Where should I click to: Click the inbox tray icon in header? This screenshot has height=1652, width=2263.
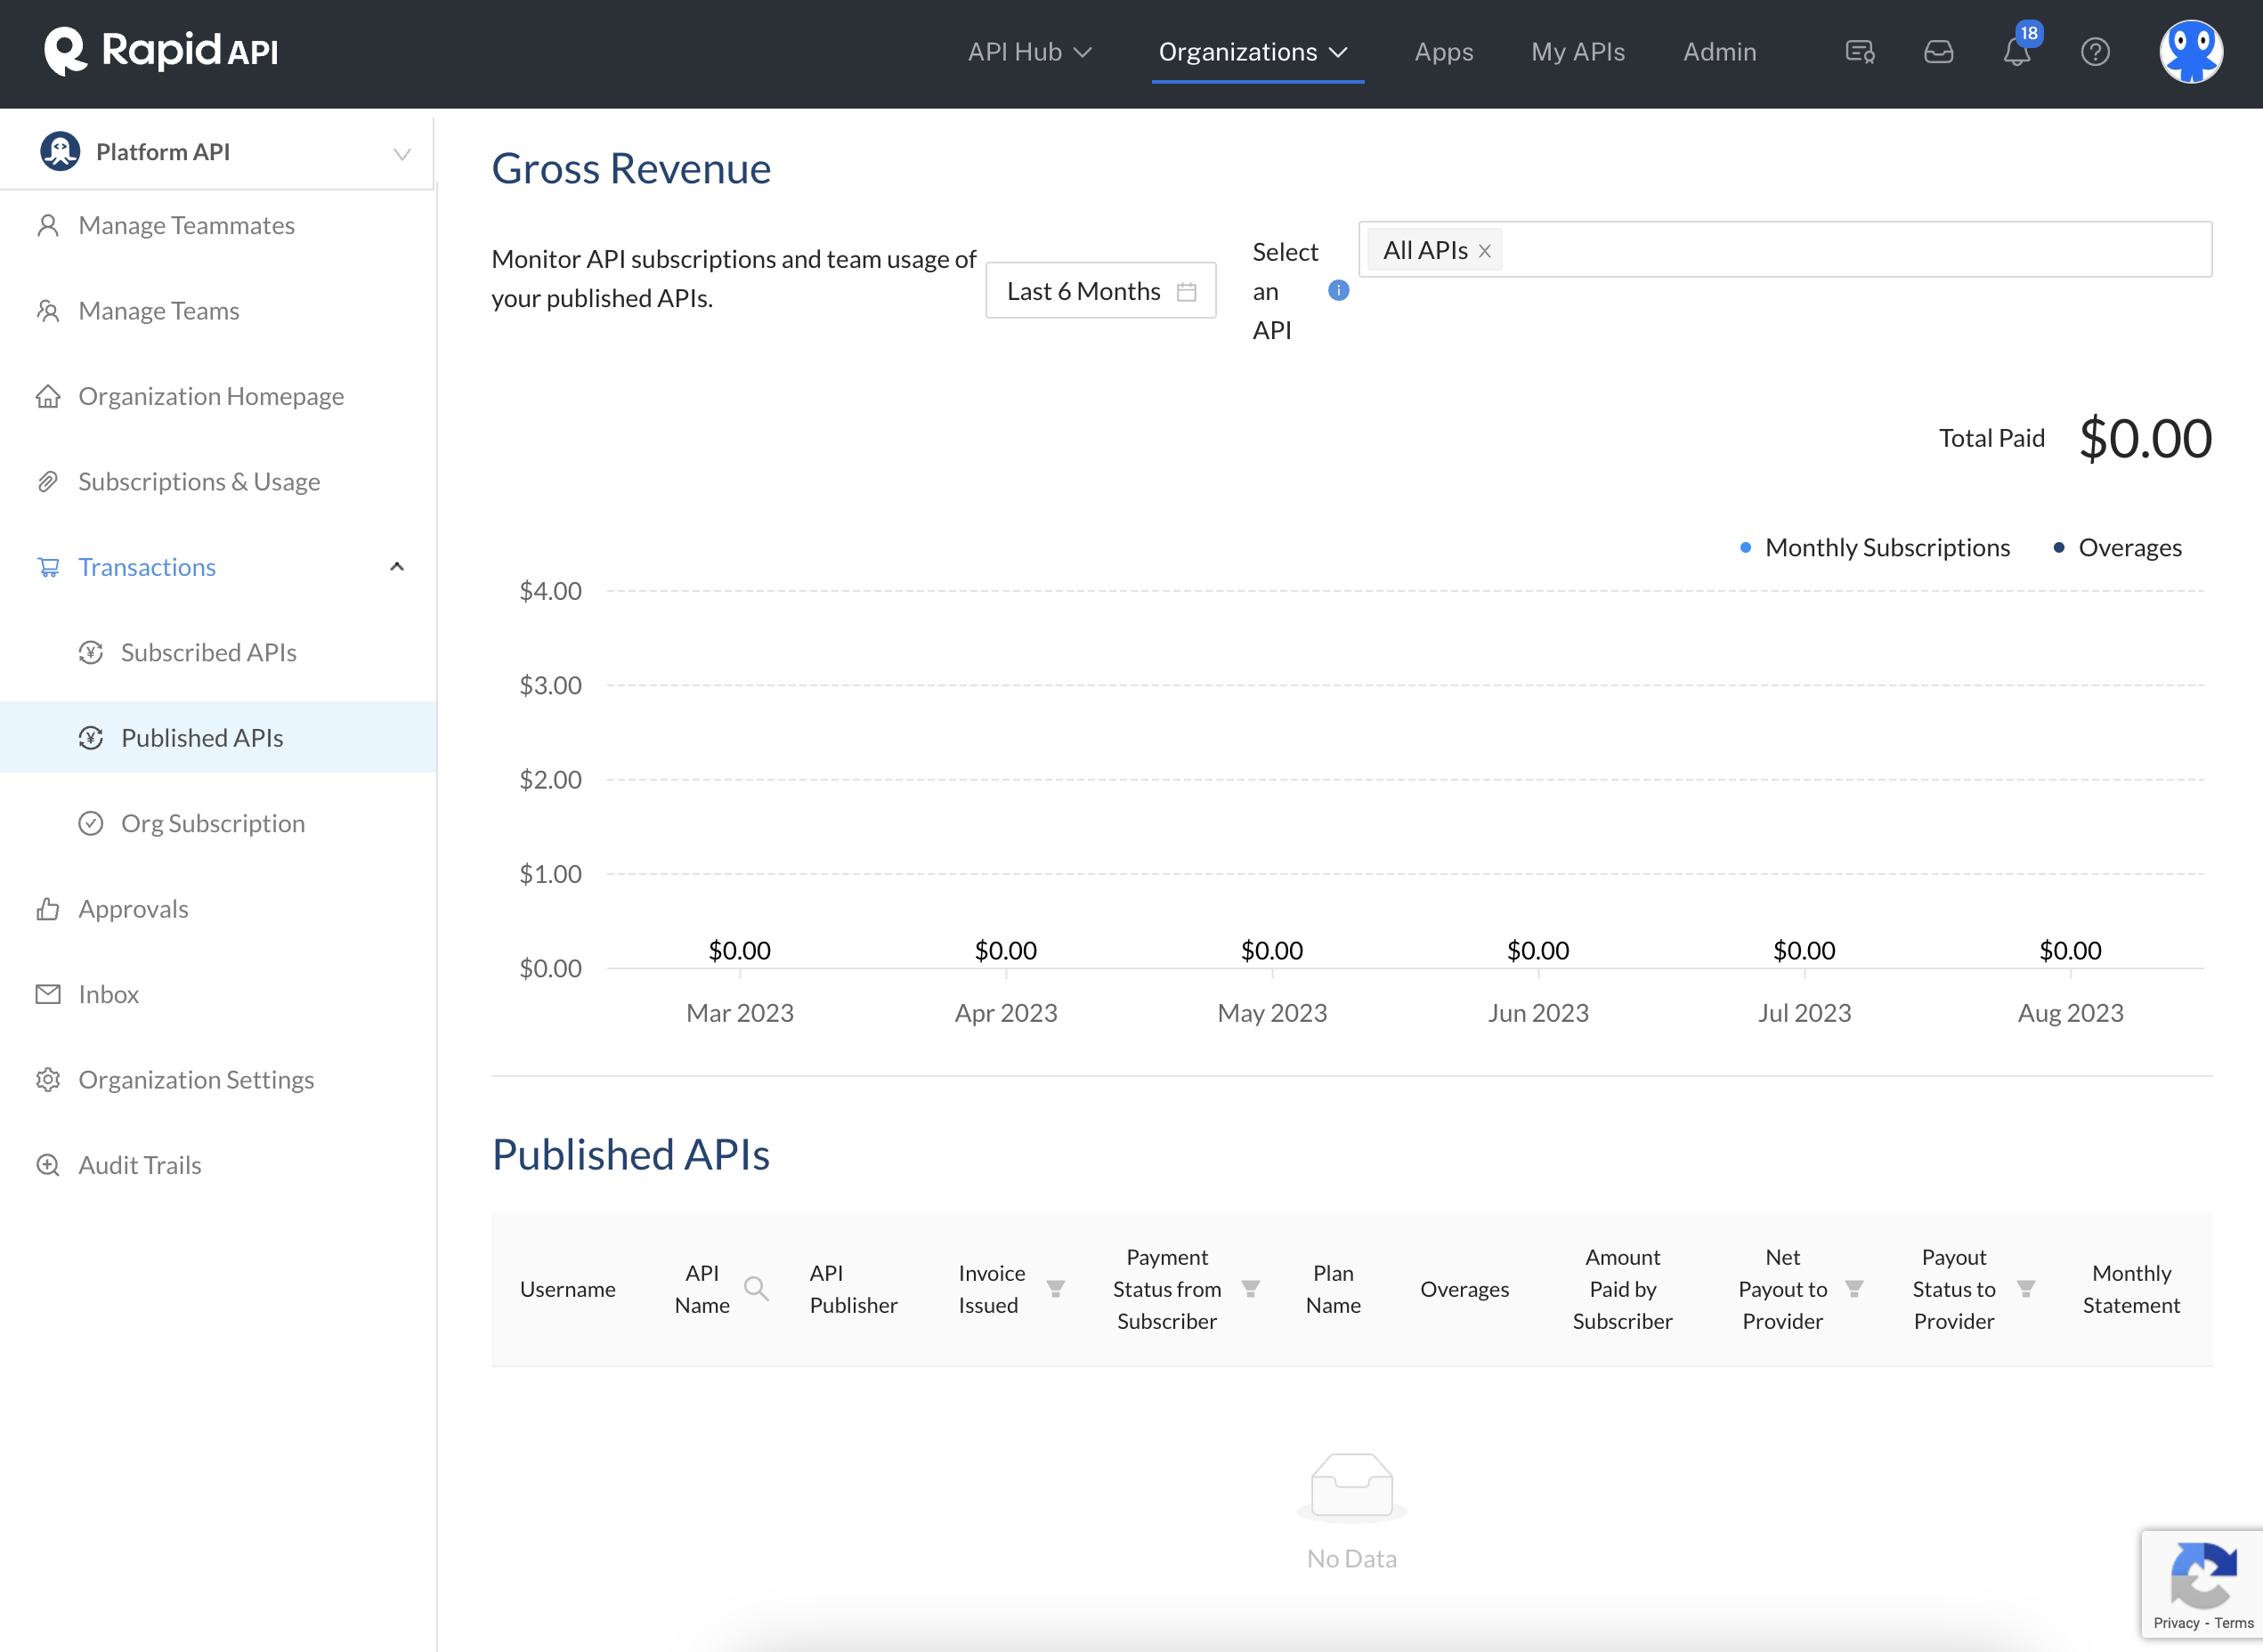click(x=1938, y=52)
